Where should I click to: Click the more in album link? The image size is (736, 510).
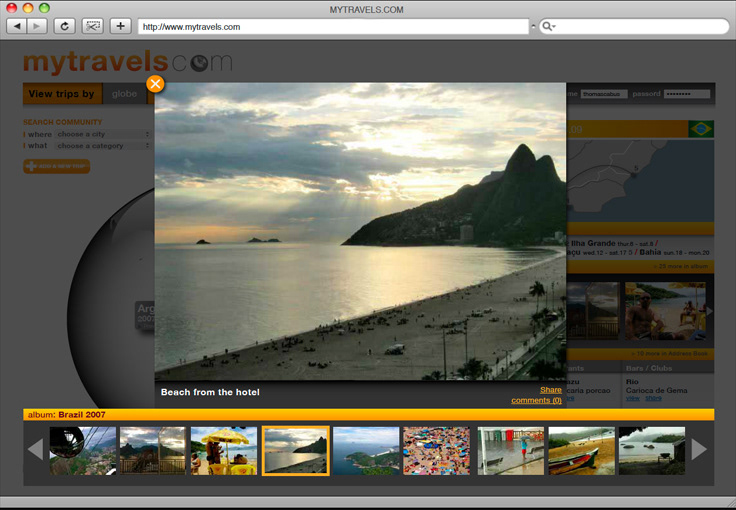(x=681, y=266)
